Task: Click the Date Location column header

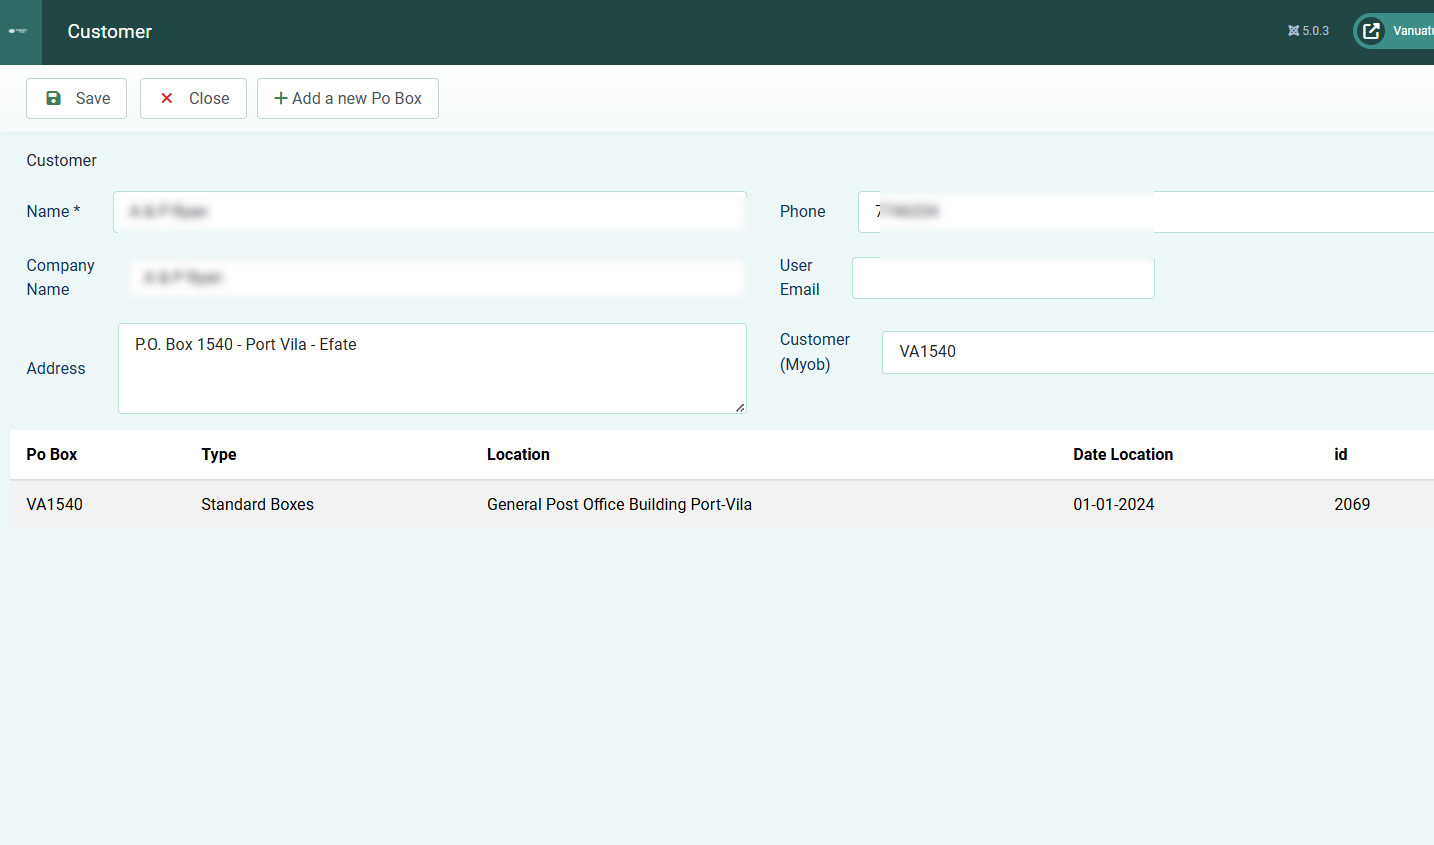Action: [1123, 454]
